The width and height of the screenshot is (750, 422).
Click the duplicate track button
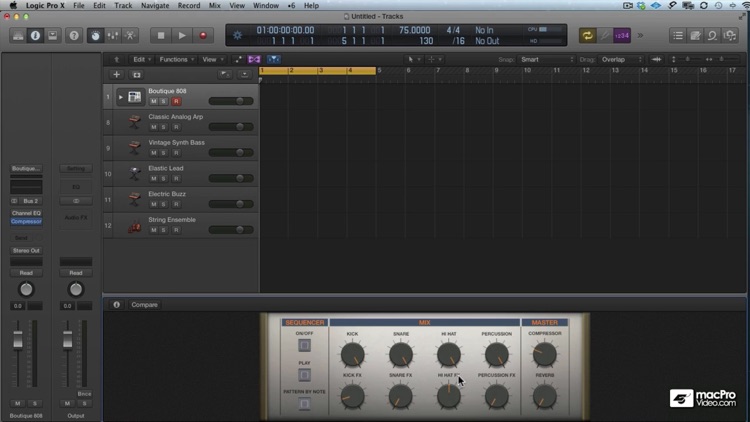(137, 75)
